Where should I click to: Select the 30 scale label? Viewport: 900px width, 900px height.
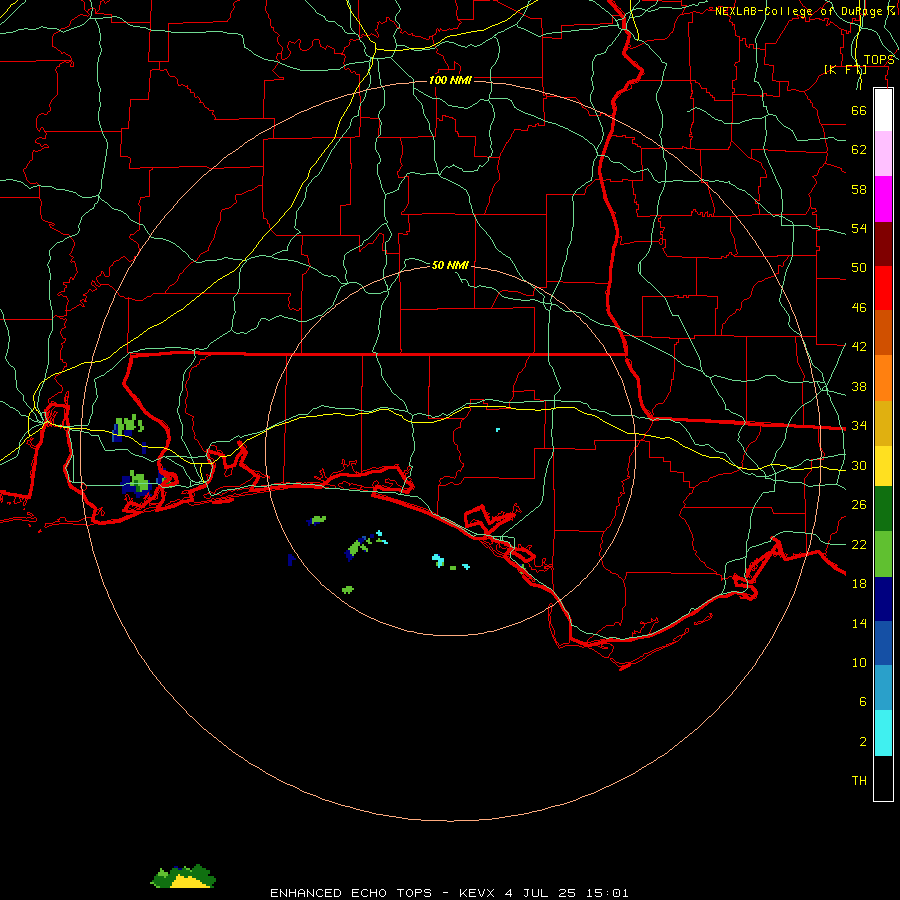[859, 465]
